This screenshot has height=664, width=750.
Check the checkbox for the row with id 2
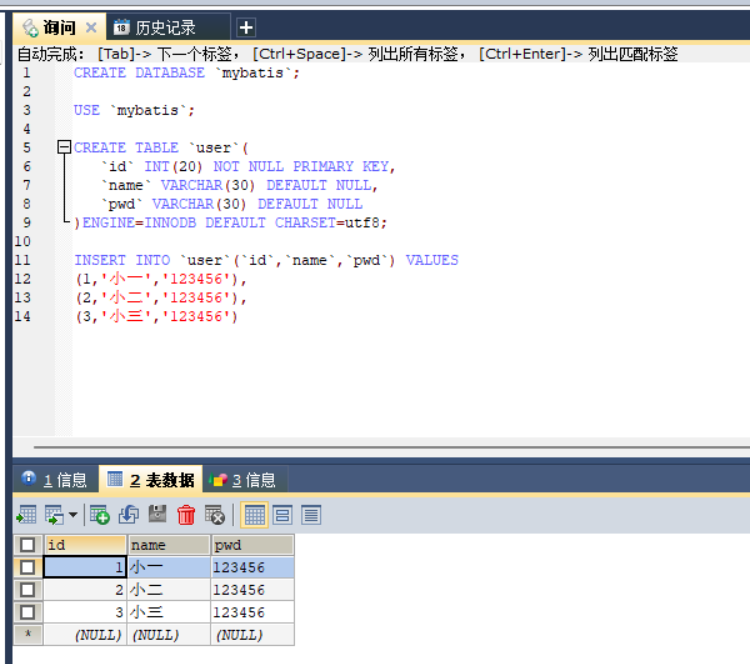[x=28, y=590]
